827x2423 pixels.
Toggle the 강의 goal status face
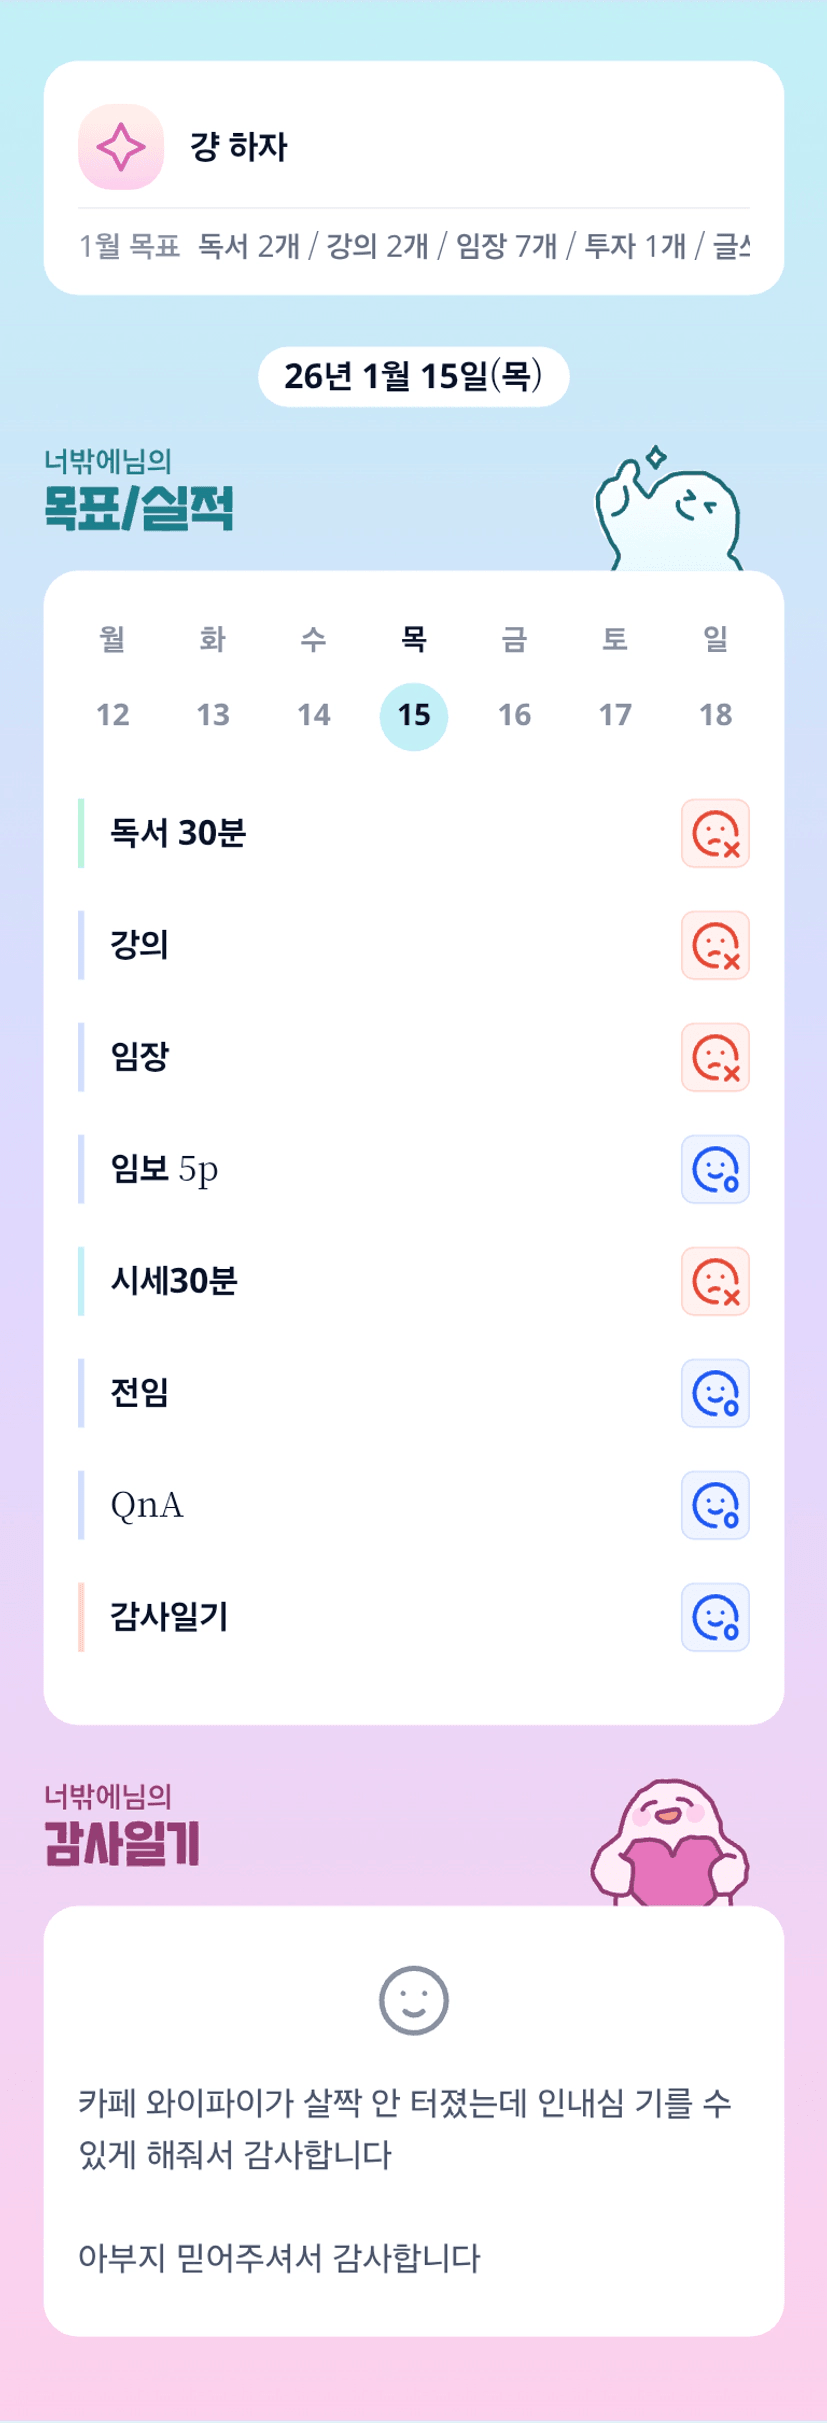coord(715,945)
